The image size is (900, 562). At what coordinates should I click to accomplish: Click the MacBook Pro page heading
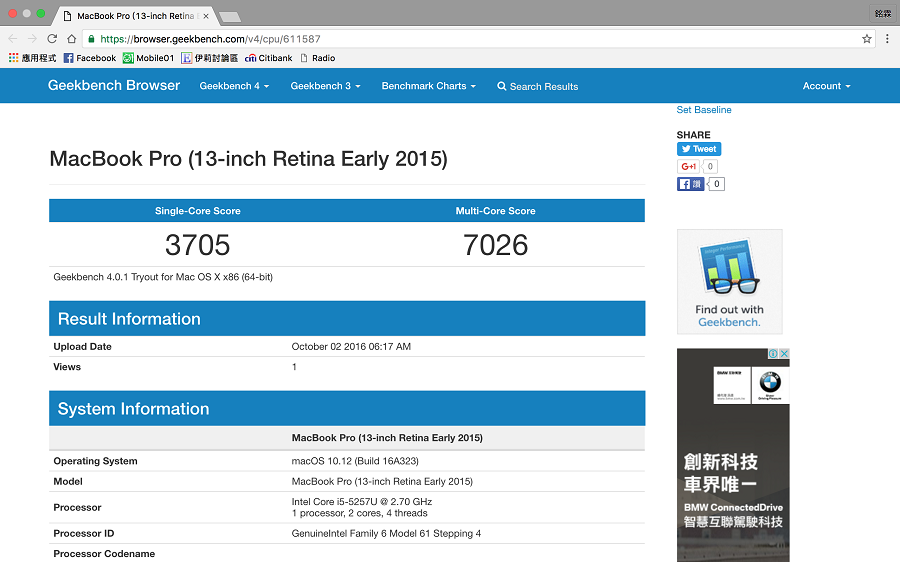coord(249,159)
